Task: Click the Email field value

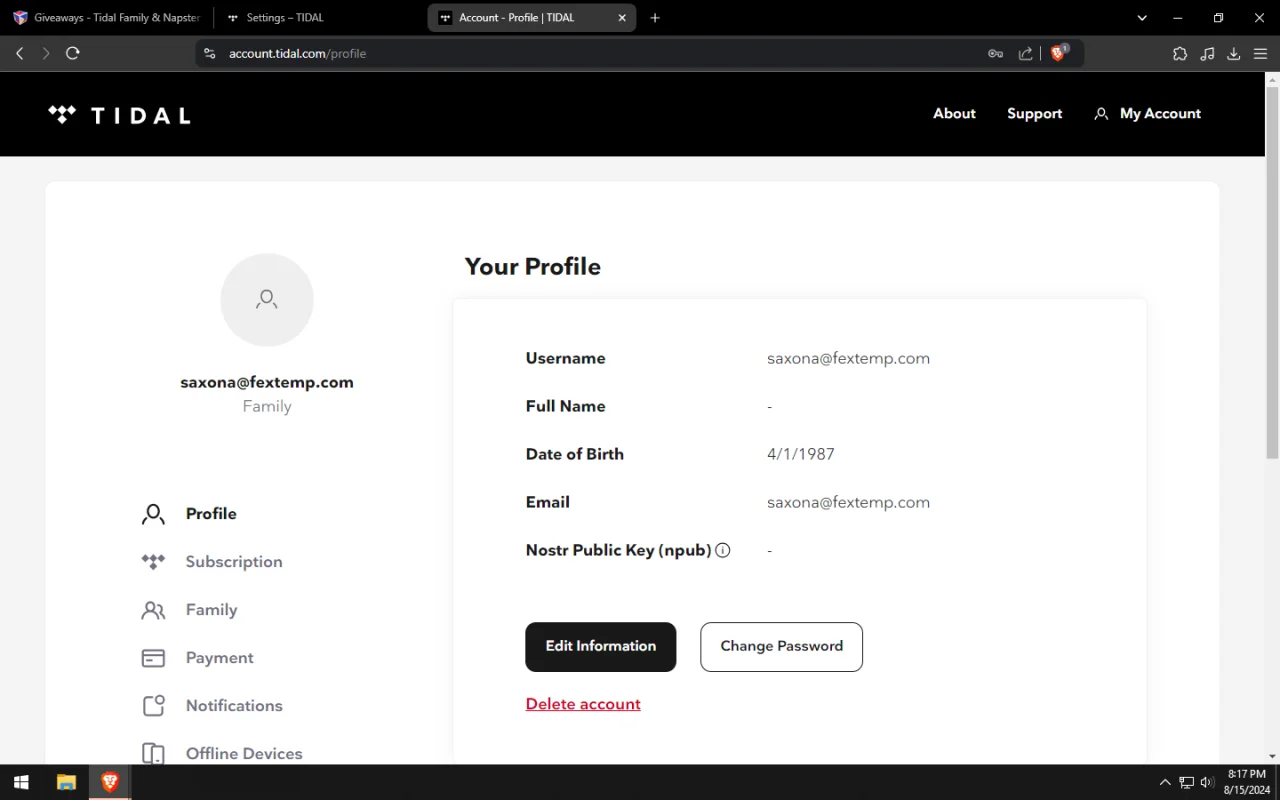Action: tap(848, 502)
